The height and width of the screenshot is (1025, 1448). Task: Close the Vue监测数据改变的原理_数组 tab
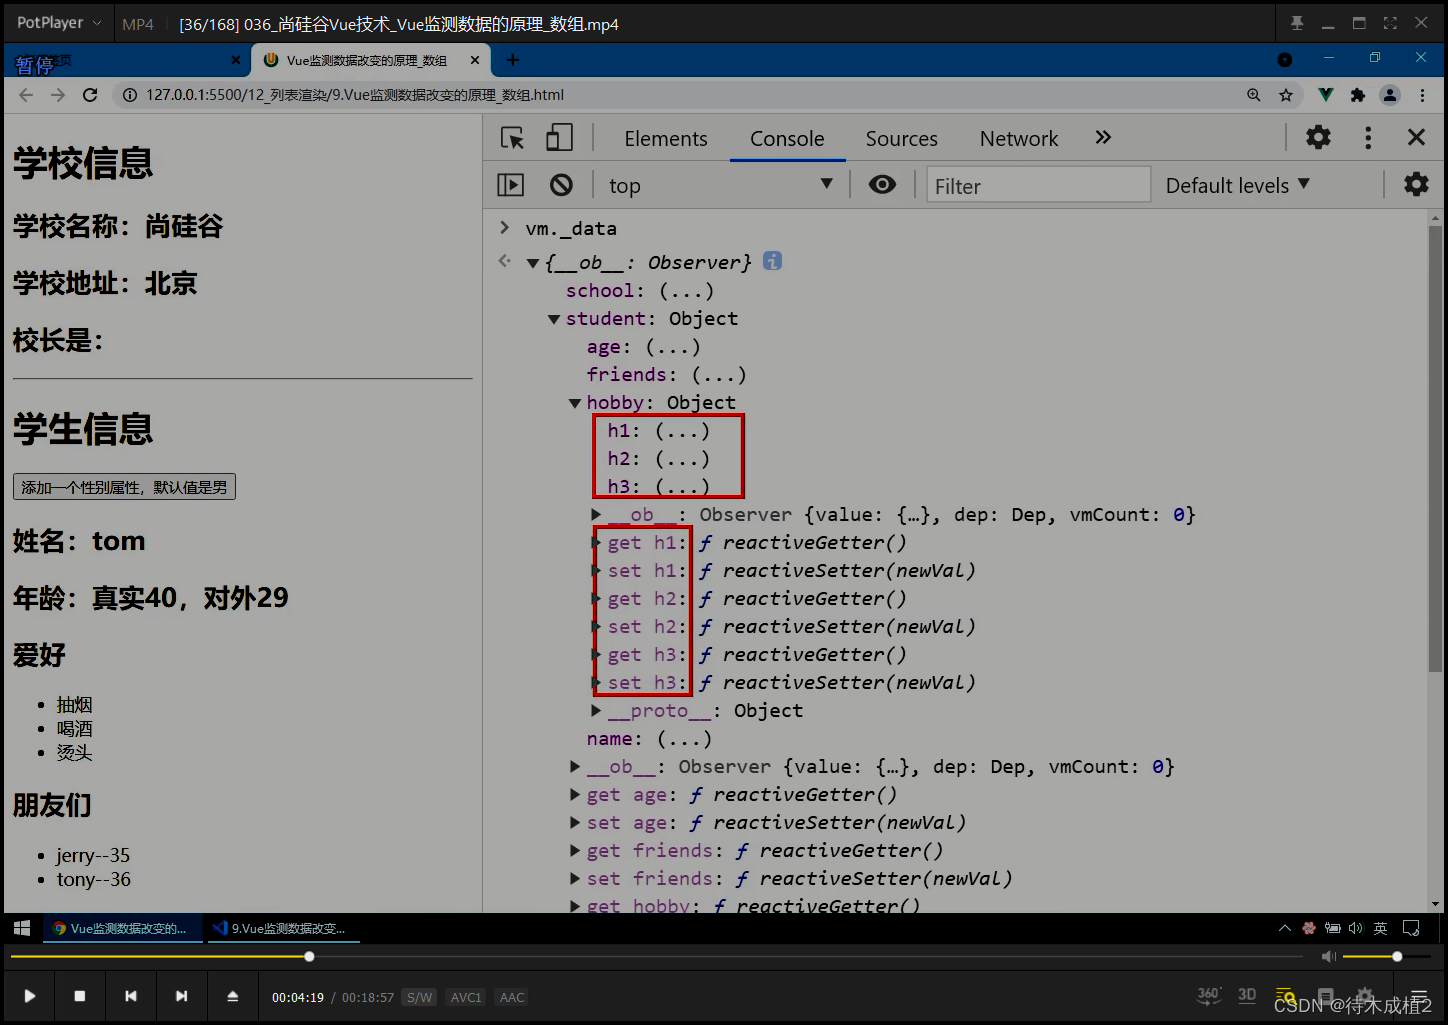pyautogui.click(x=475, y=60)
